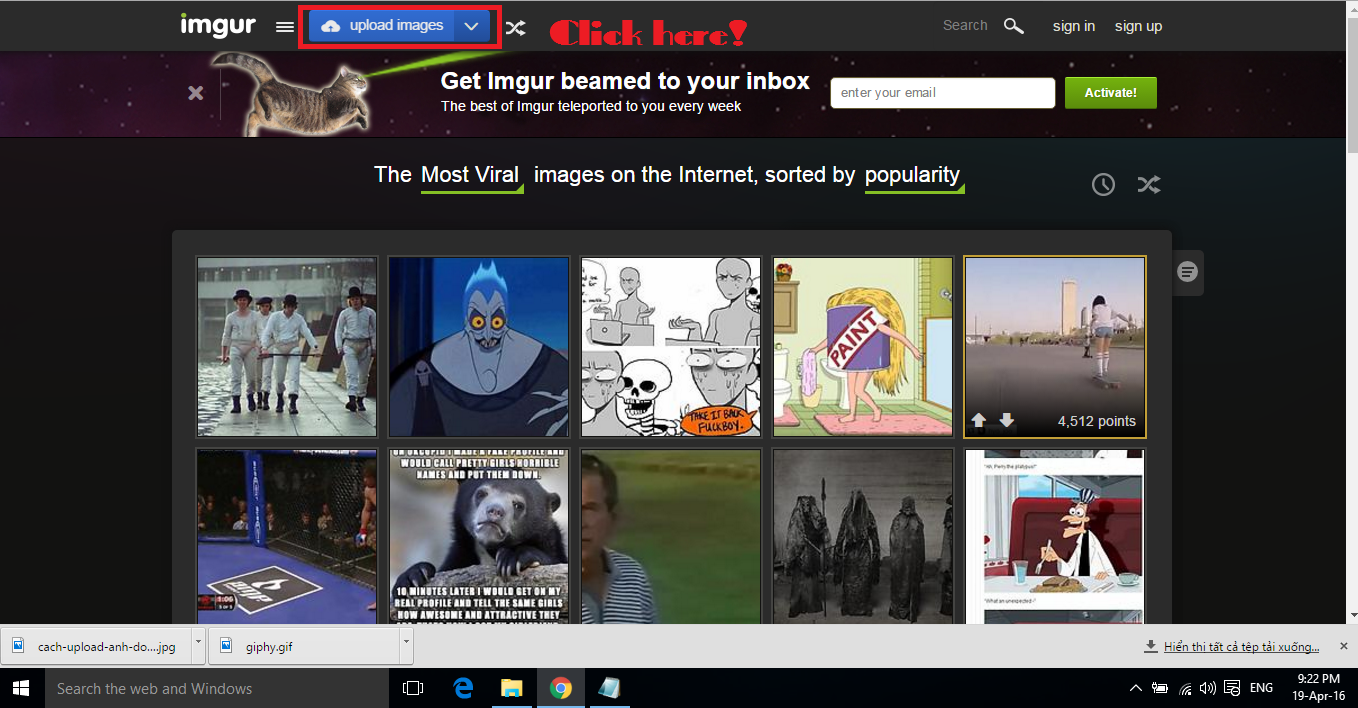Click the upload images button
Image resolution: width=1358 pixels, height=708 pixels.
(x=382, y=26)
